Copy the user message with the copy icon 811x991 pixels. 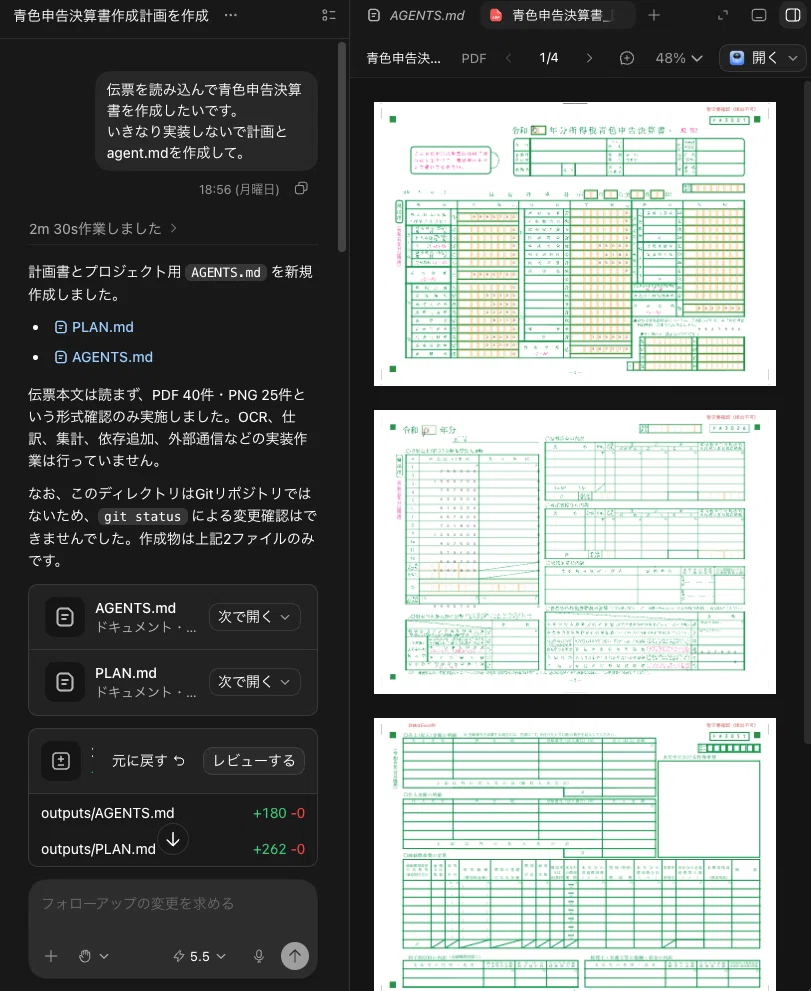(x=302, y=188)
